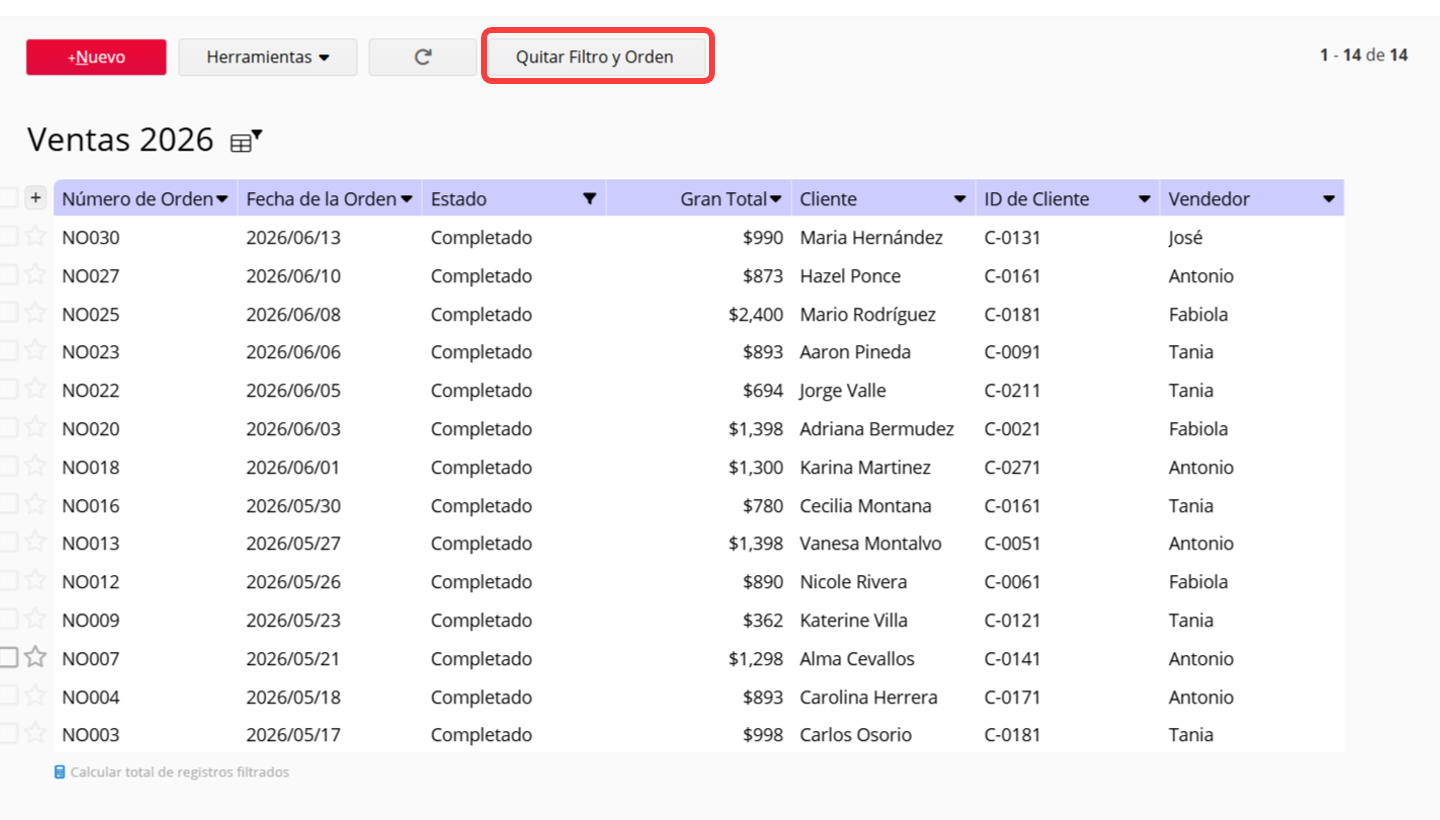
Task: Open the record for Mario Rodríguez
Action: pos(868,314)
